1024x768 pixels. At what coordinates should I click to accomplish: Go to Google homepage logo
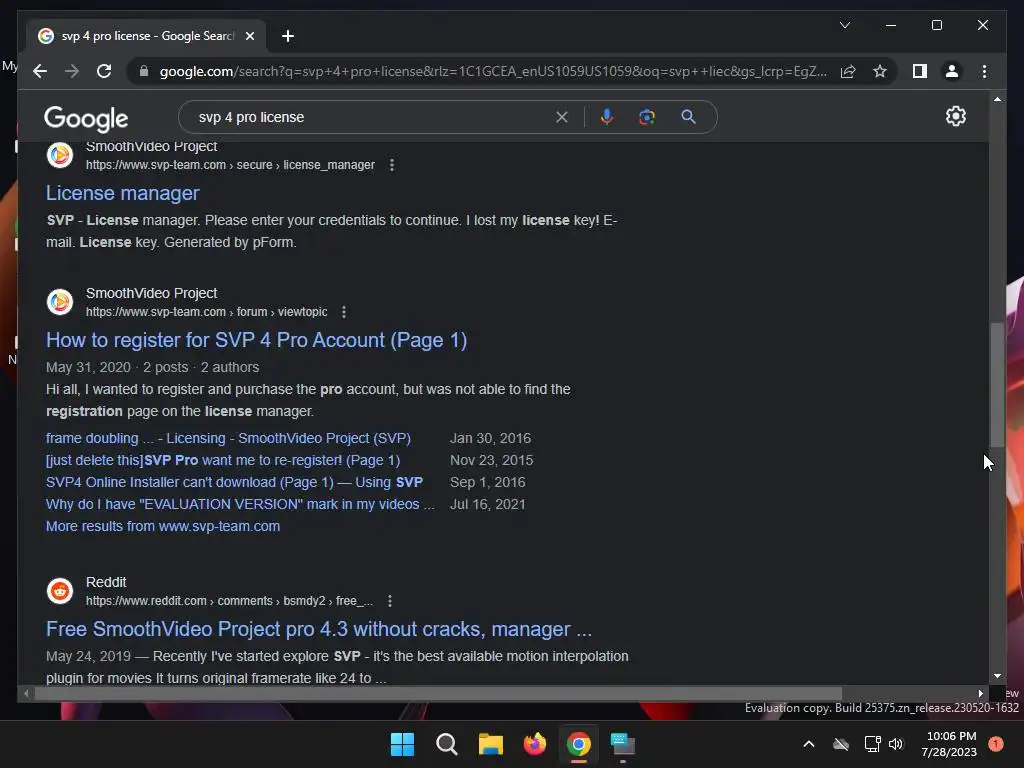pos(86,119)
